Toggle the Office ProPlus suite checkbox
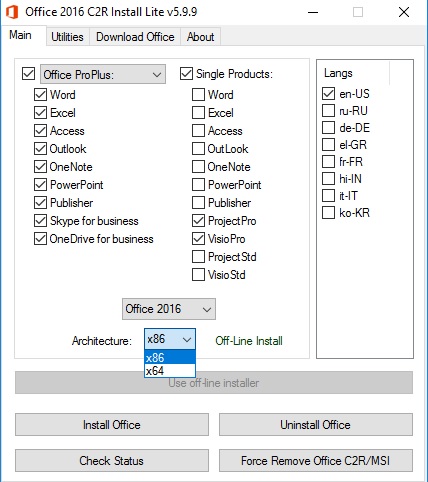Viewport: 428px width, 482px height. [28, 74]
